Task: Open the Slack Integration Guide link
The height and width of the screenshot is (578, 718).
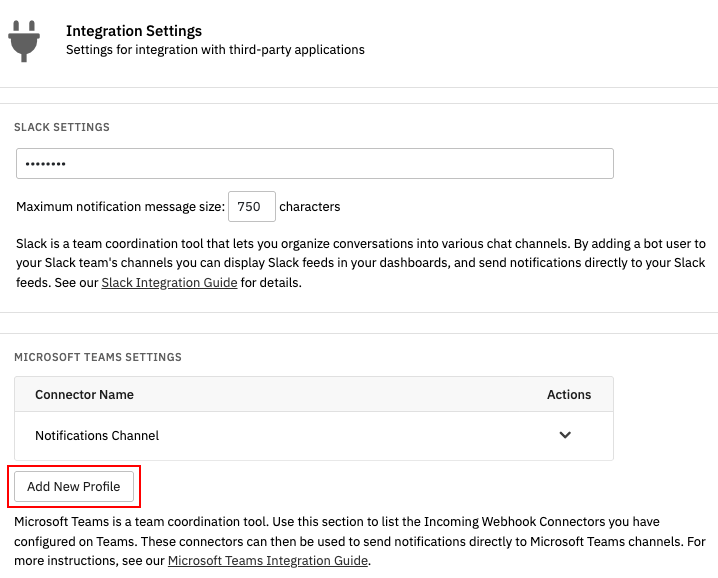Action: (x=169, y=283)
